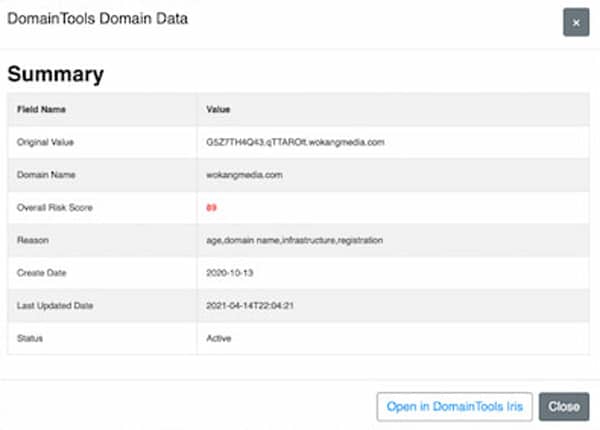Click the Field Name column header

click(41, 109)
